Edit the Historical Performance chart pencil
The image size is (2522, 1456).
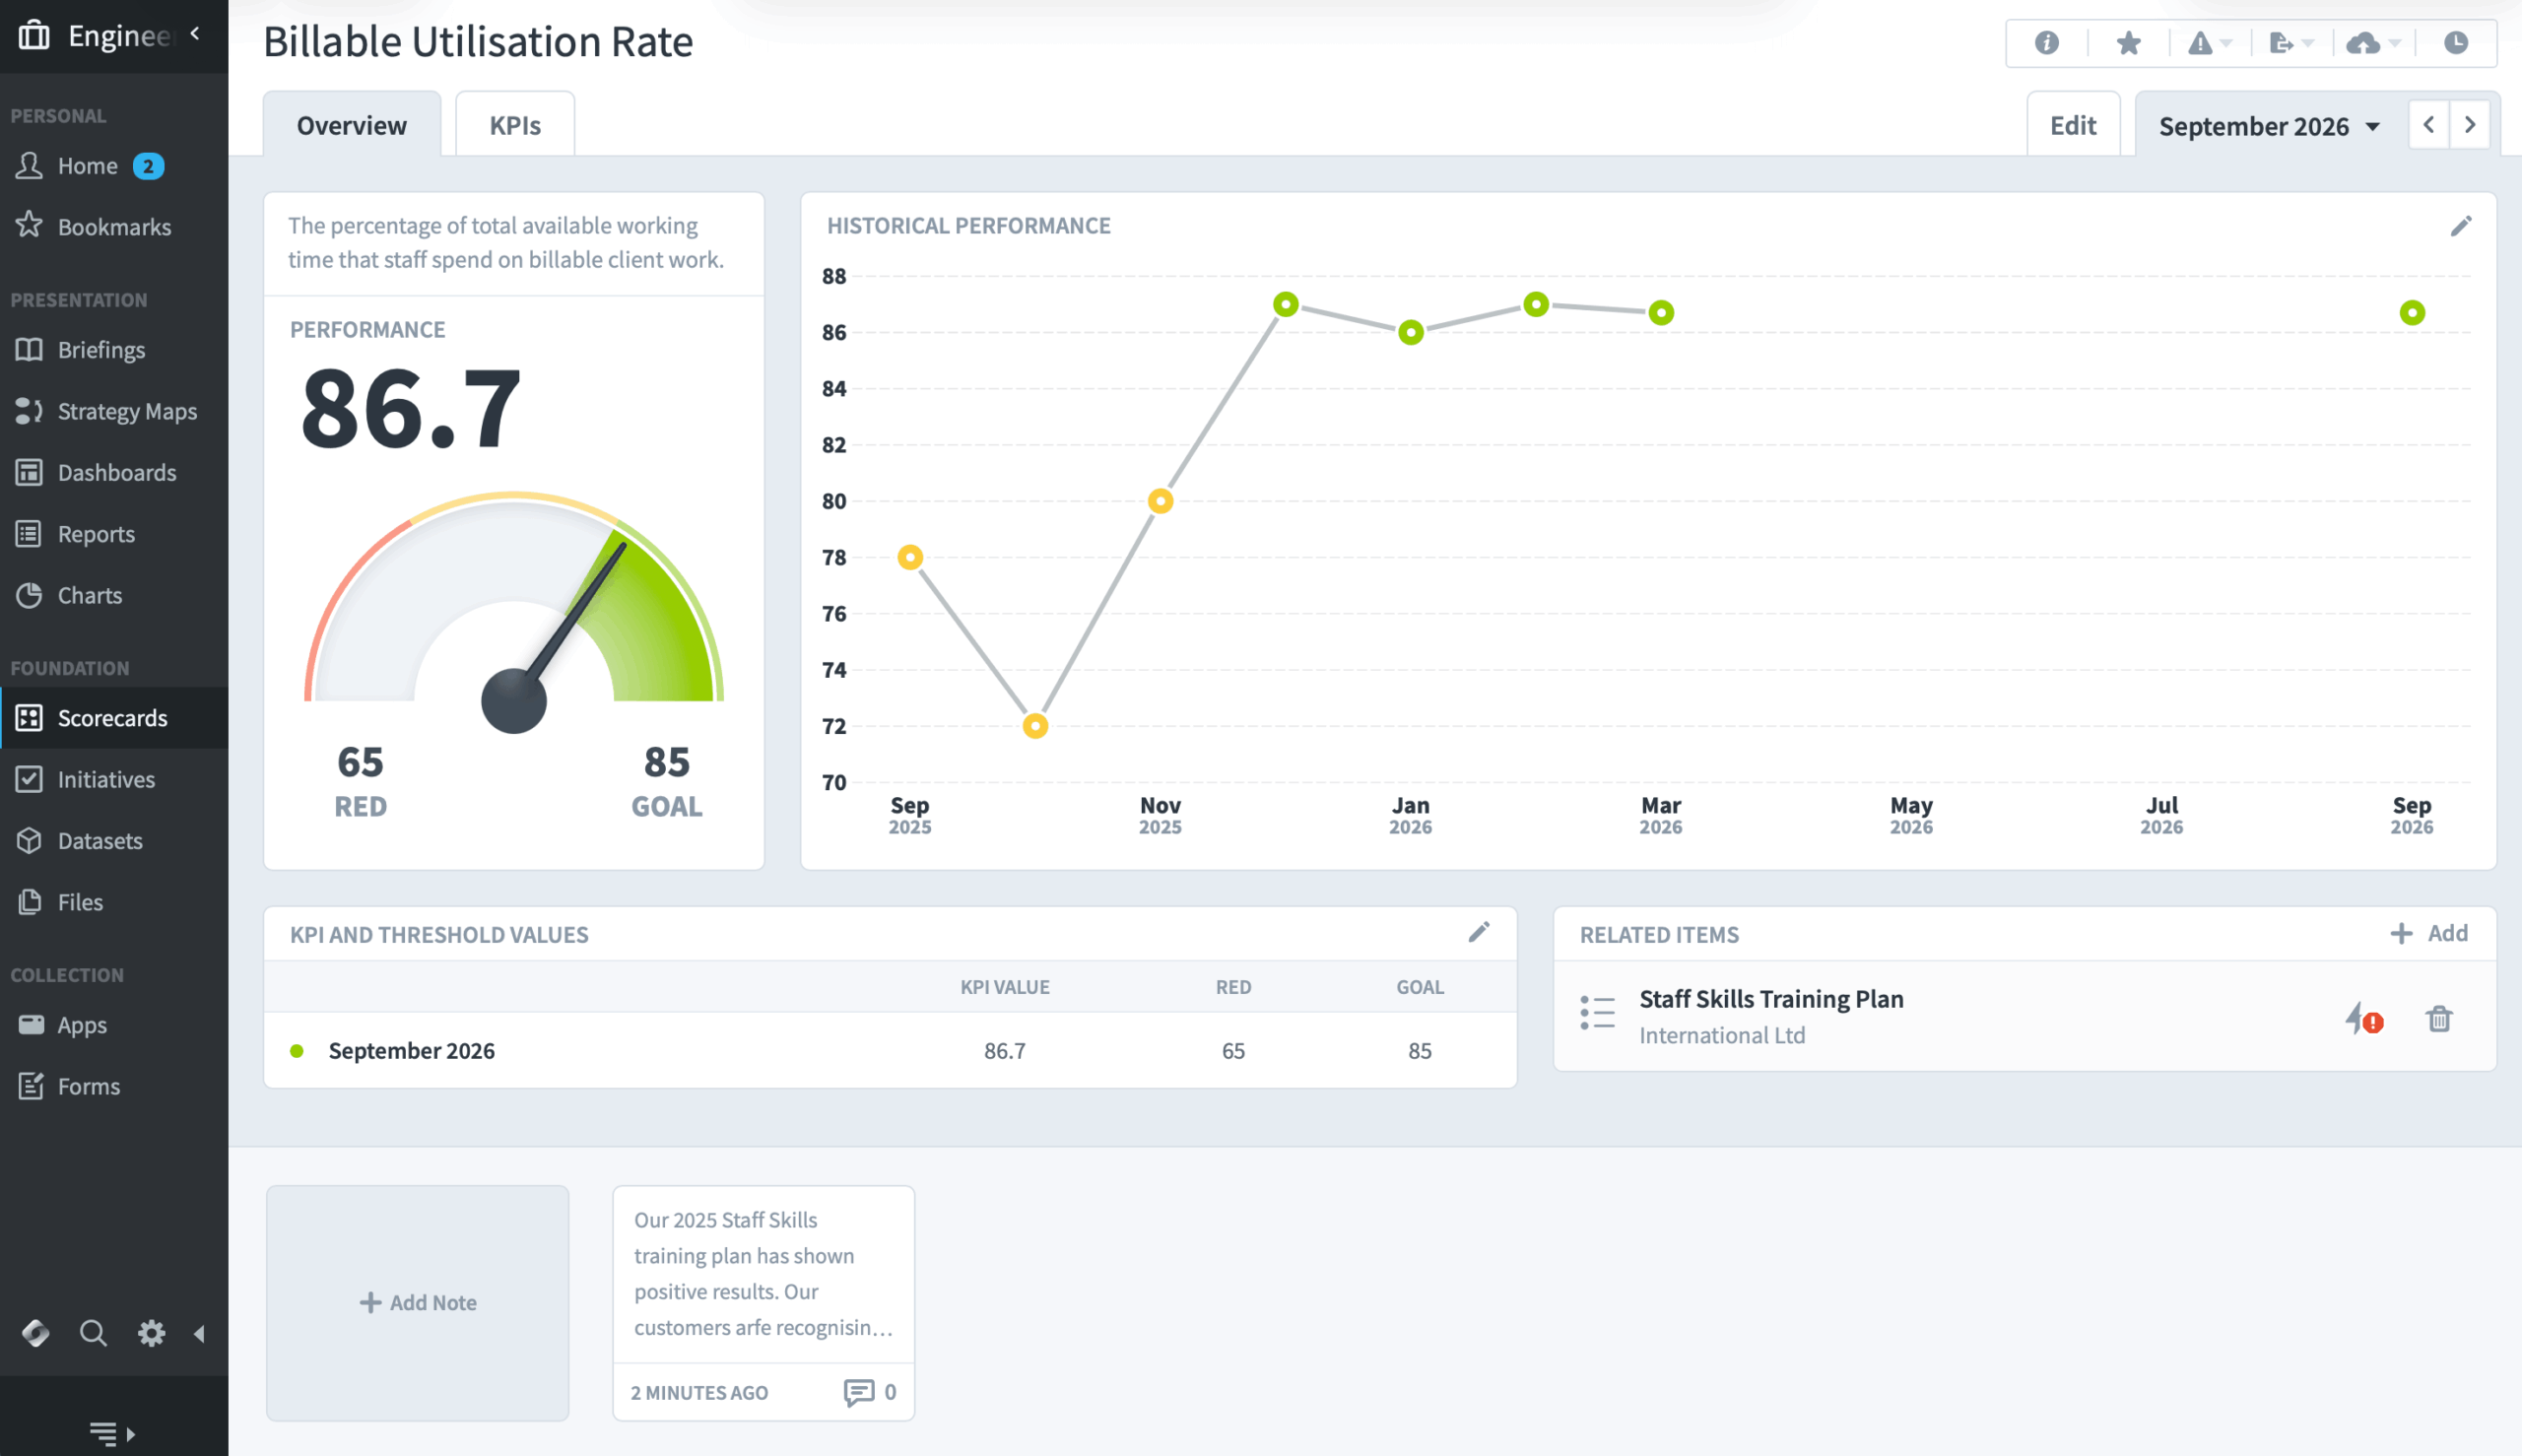click(x=2460, y=226)
